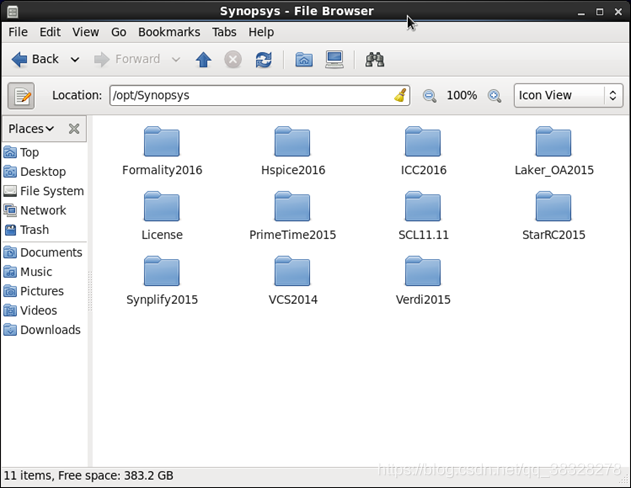Open the Forward history dropdown arrow
The image size is (631, 488).
pos(176,60)
